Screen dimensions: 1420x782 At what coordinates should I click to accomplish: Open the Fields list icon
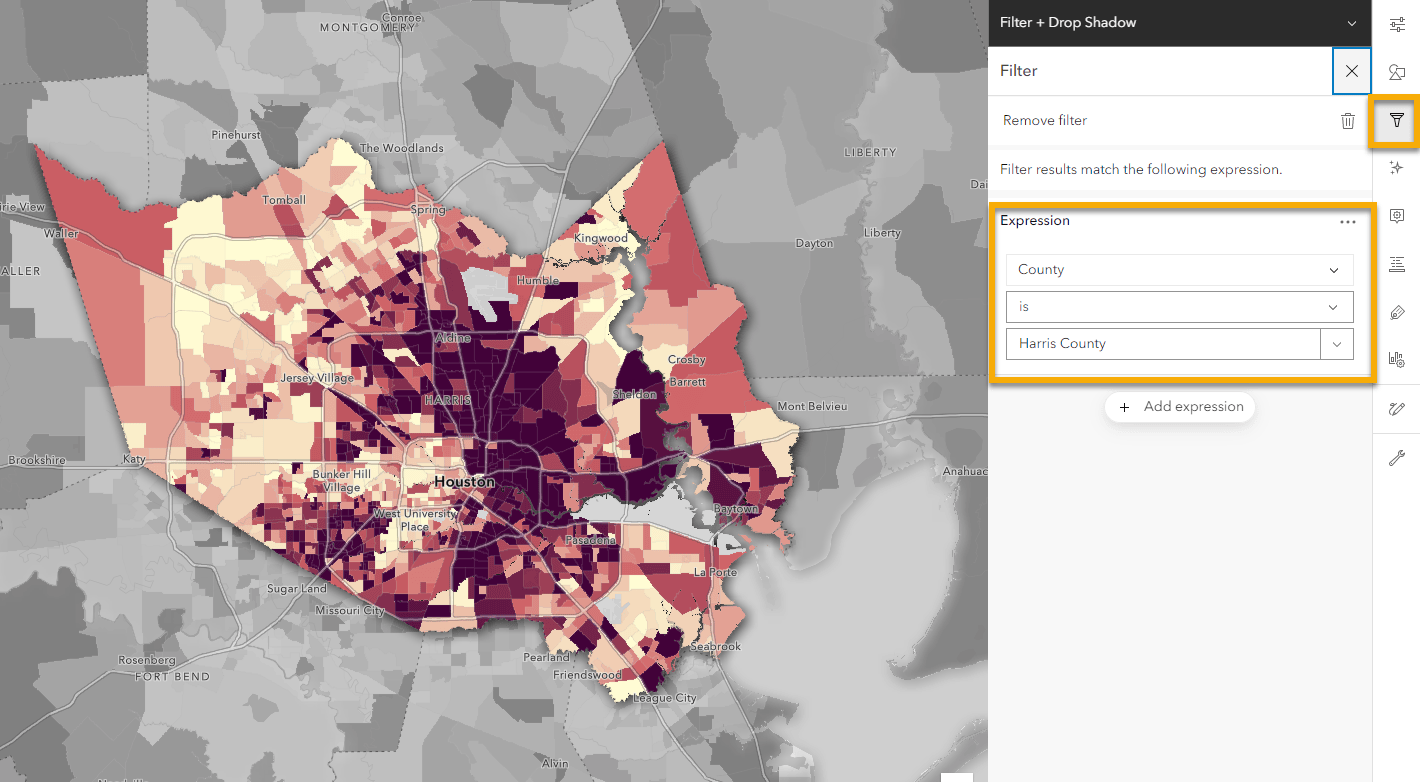(1397, 264)
